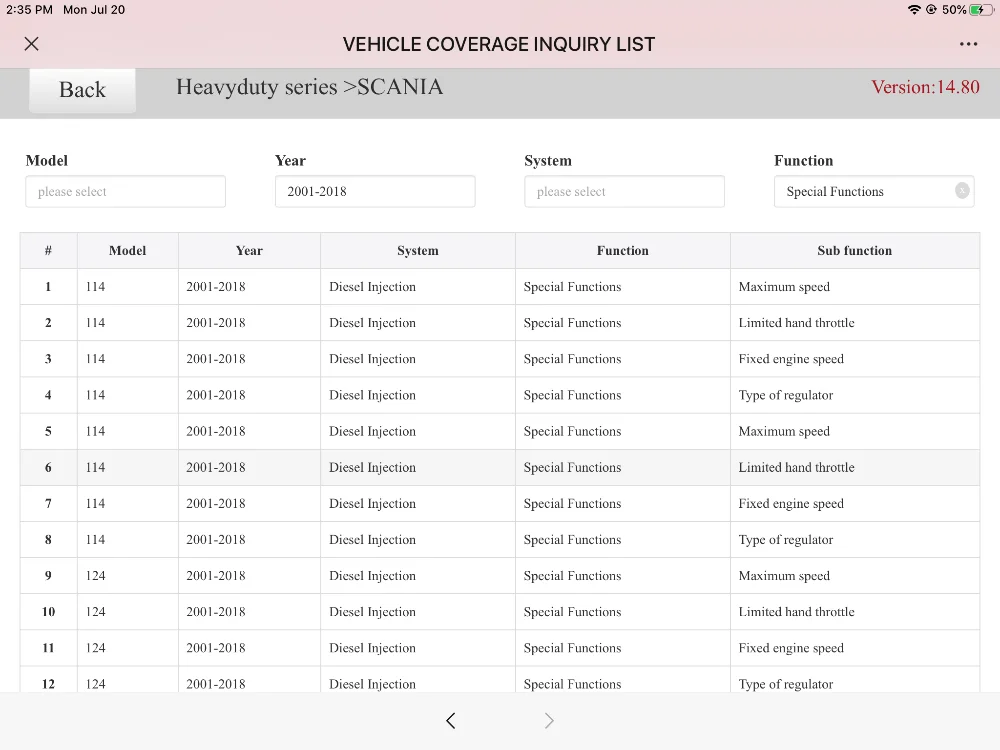
Task: Click the Heavyduty series >SCANIA breadcrumb
Action: [x=309, y=87]
